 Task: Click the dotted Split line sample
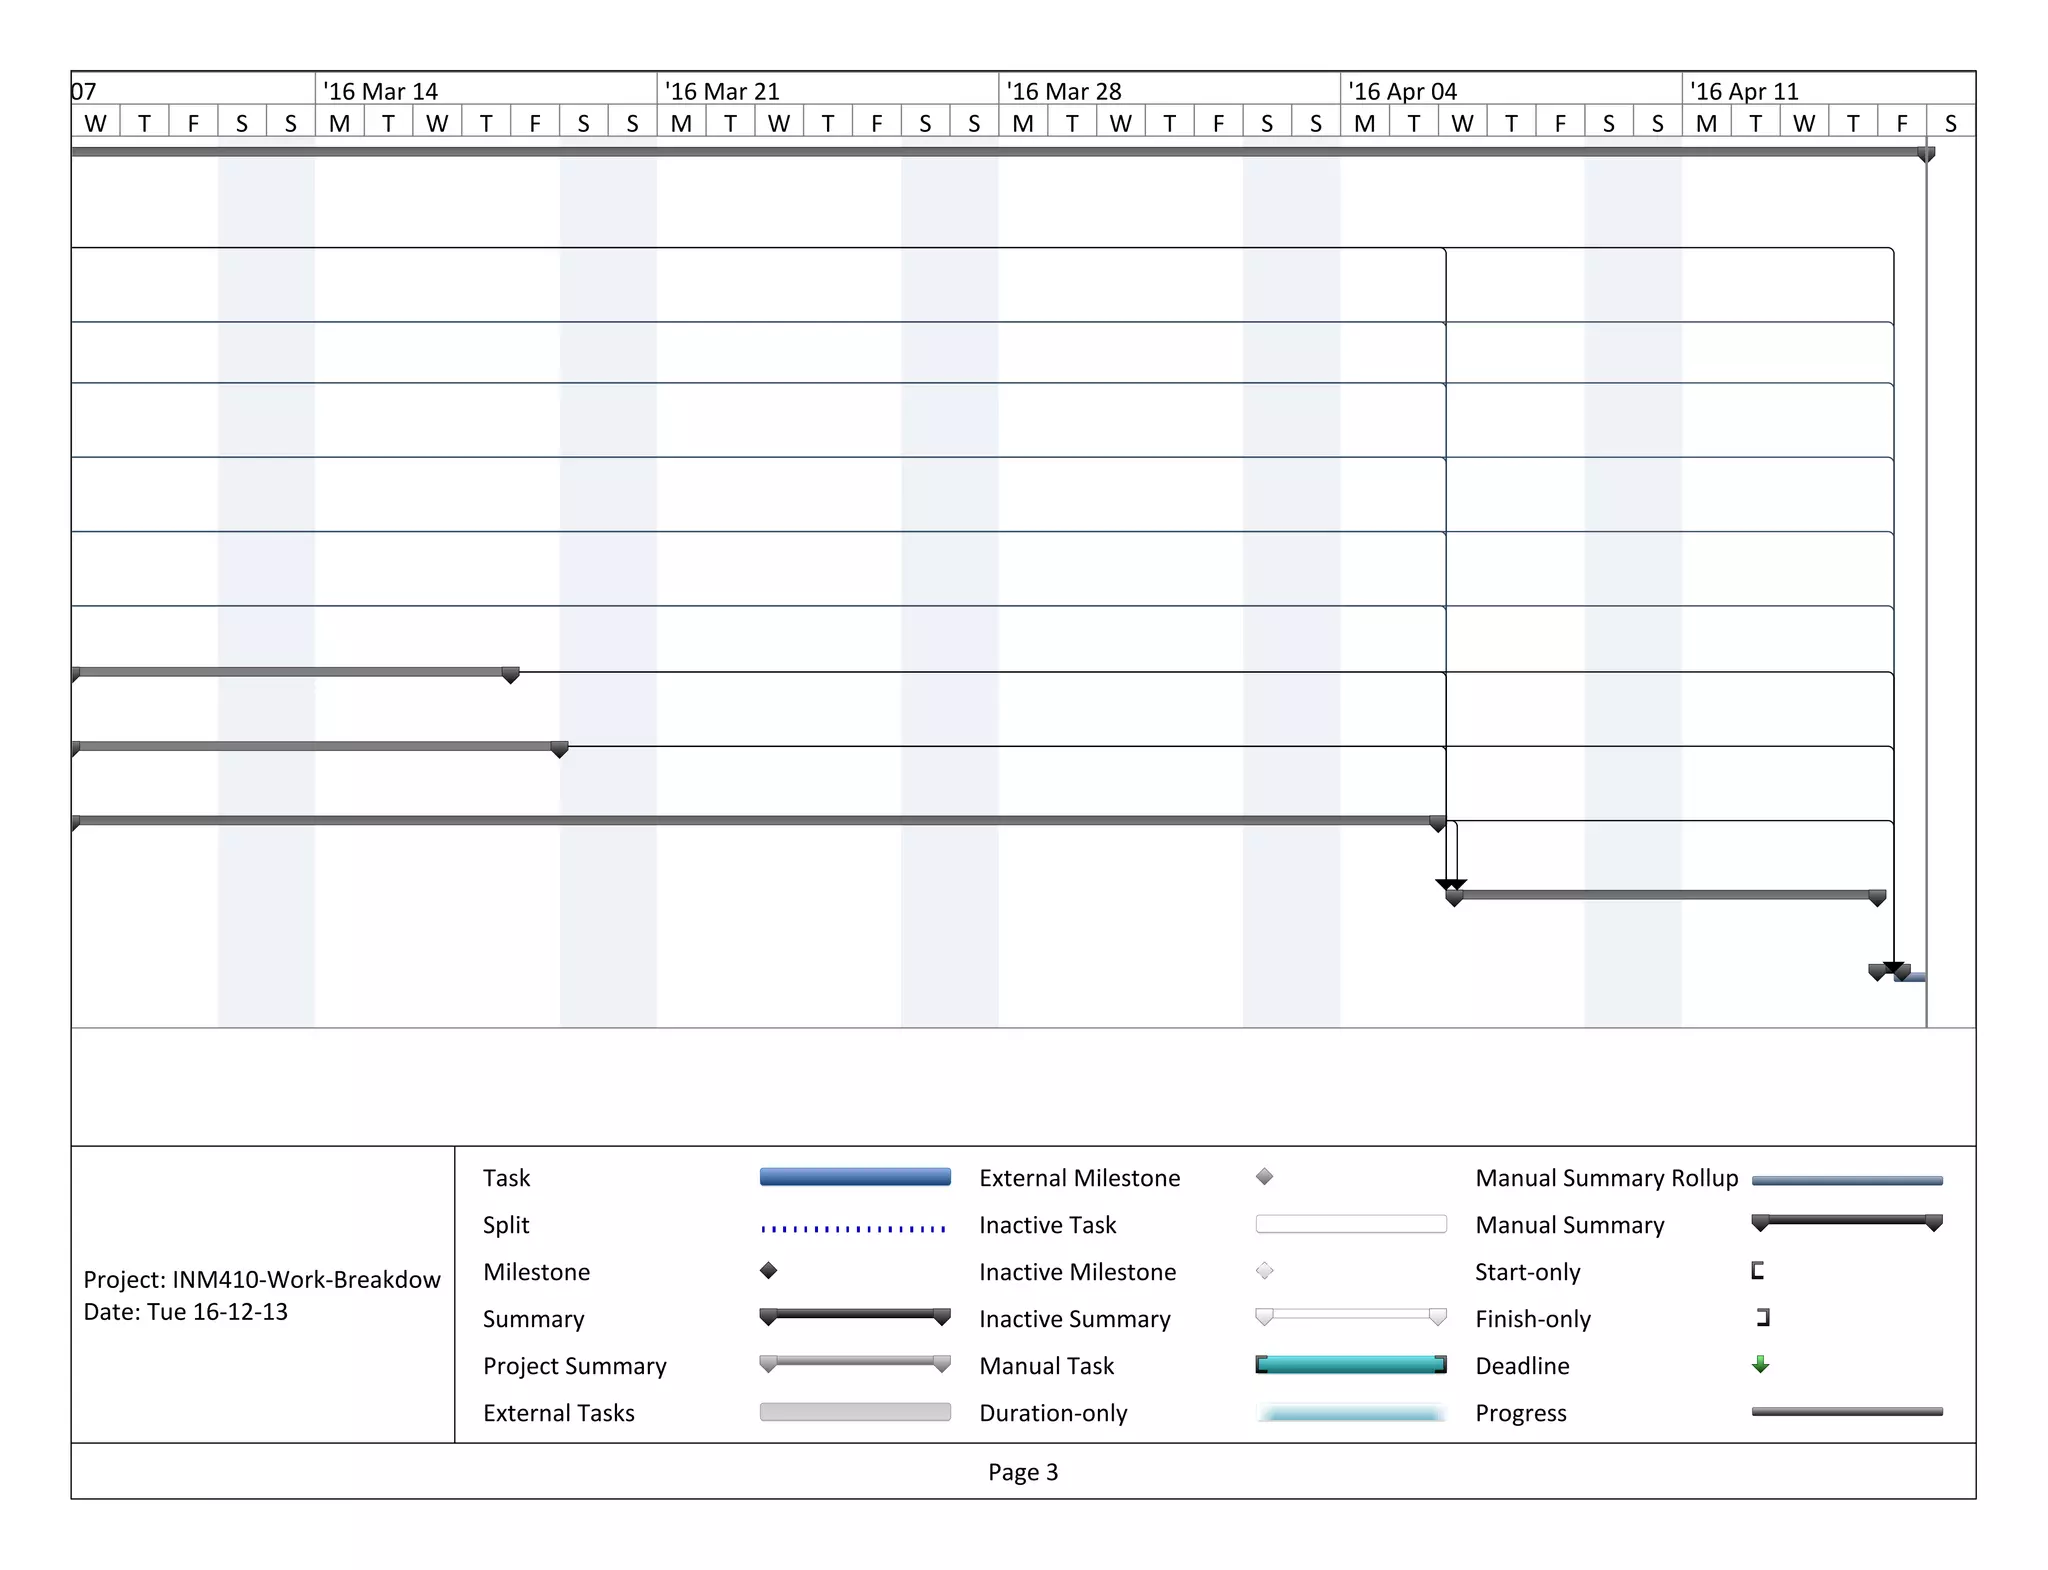[853, 1228]
